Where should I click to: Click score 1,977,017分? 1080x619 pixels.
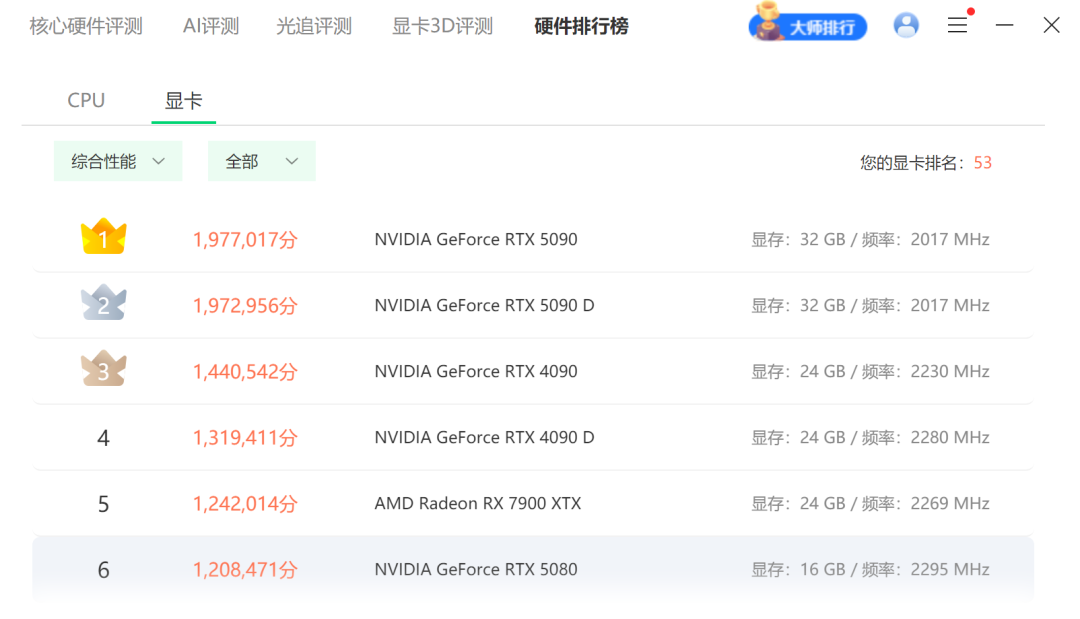(245, 240)
